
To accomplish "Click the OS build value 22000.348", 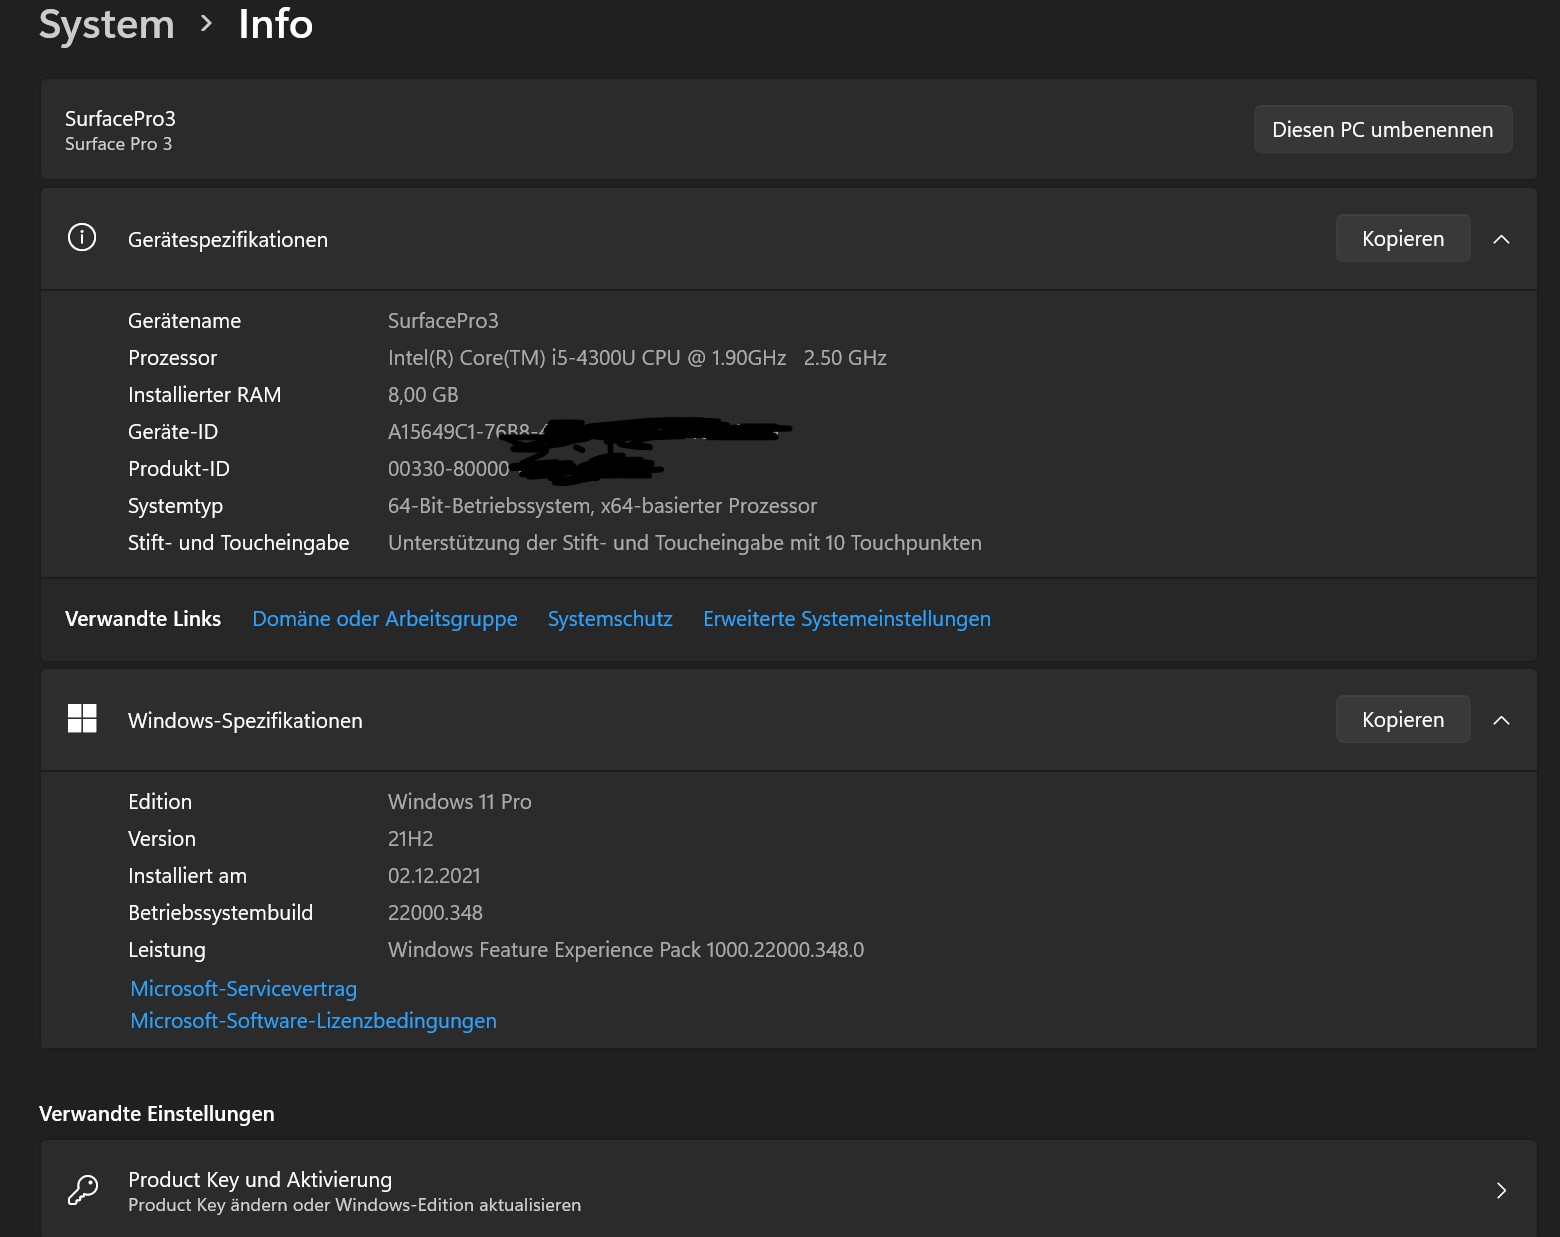I will click(x=435, y=913).
